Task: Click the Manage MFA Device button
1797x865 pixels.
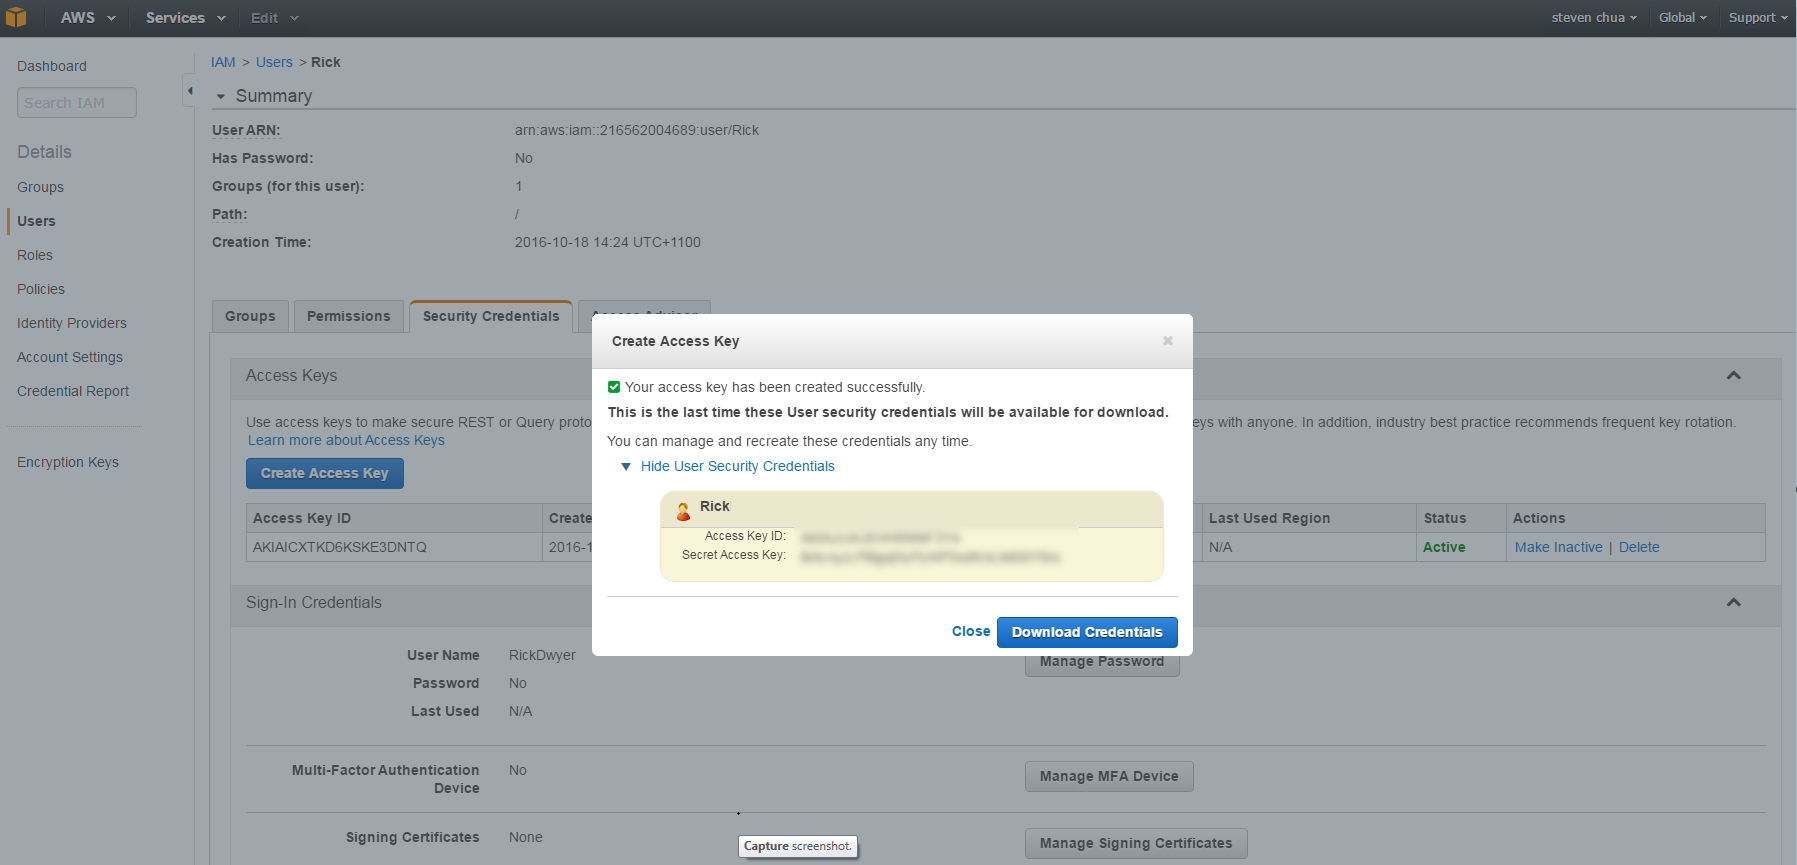Action: tap(1109, 776)
